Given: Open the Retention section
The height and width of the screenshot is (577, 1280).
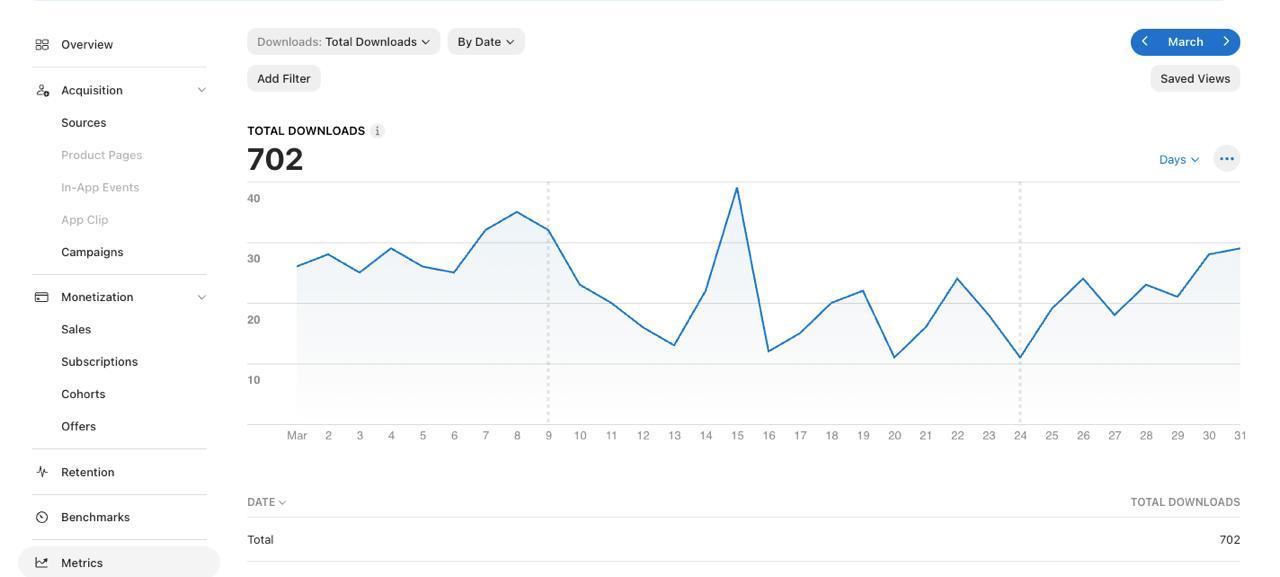Looking at the screenshot, I should [88, 472].
